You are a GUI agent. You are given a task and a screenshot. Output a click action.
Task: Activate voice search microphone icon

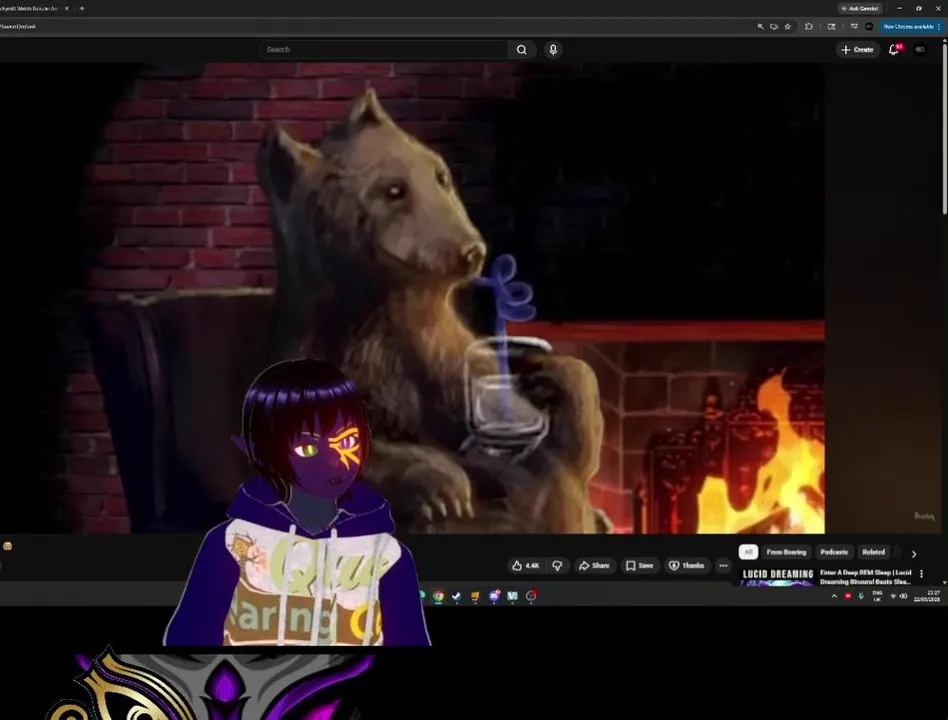tap(553, 50)
